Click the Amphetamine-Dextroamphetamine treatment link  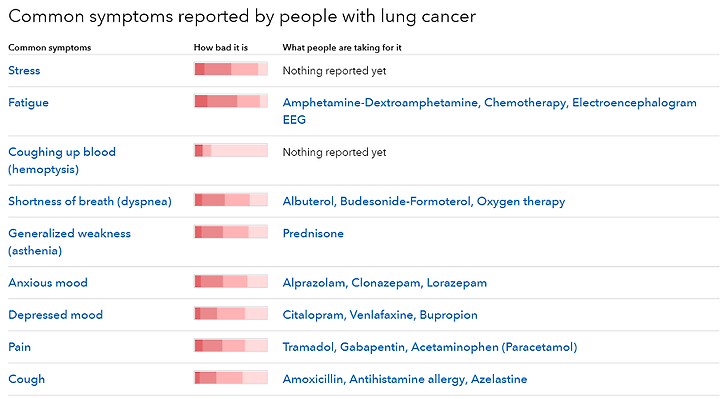380,102
